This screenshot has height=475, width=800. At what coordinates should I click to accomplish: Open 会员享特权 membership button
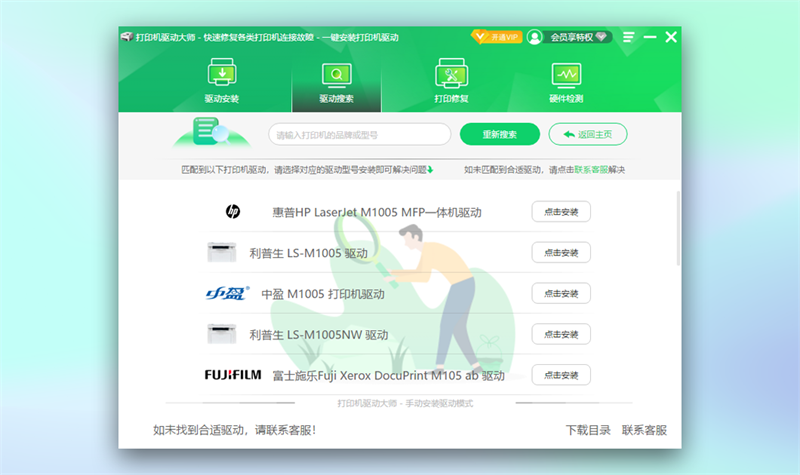coord(578,37)
